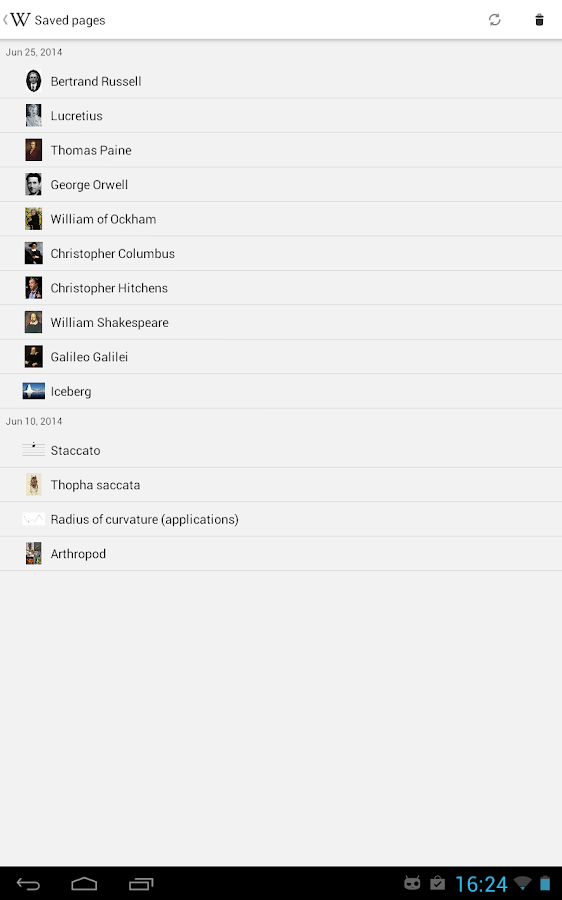Open Radius of curvature (applications) page
The image size is (562, 900).
pos(281,519)
